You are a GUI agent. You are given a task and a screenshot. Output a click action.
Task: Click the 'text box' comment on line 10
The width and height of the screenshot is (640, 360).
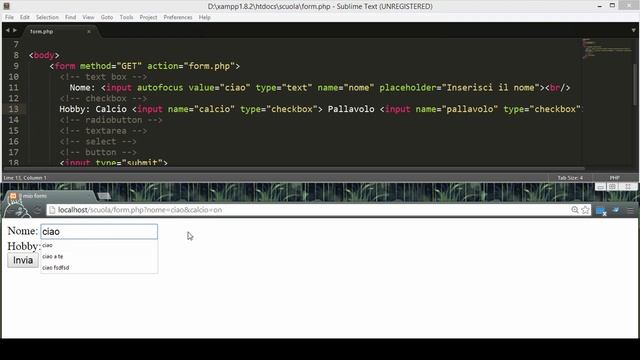[x=103, y=77]
